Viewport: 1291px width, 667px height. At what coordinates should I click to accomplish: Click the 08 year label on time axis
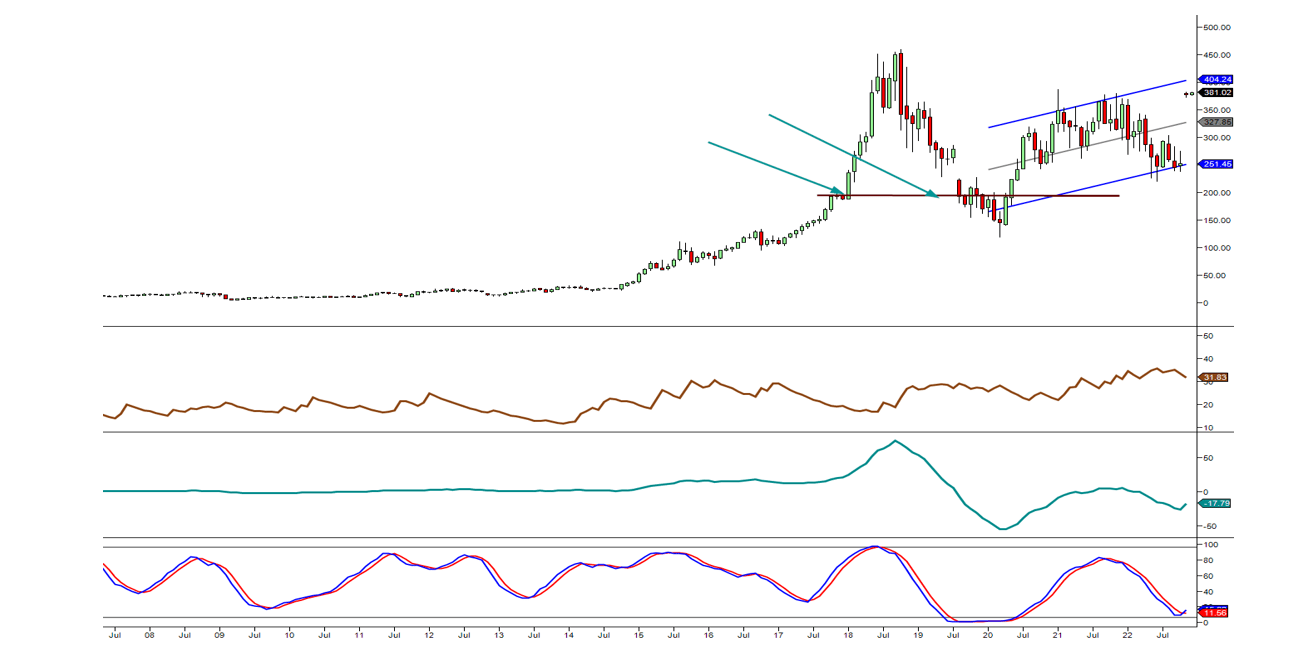click(149, 634)
